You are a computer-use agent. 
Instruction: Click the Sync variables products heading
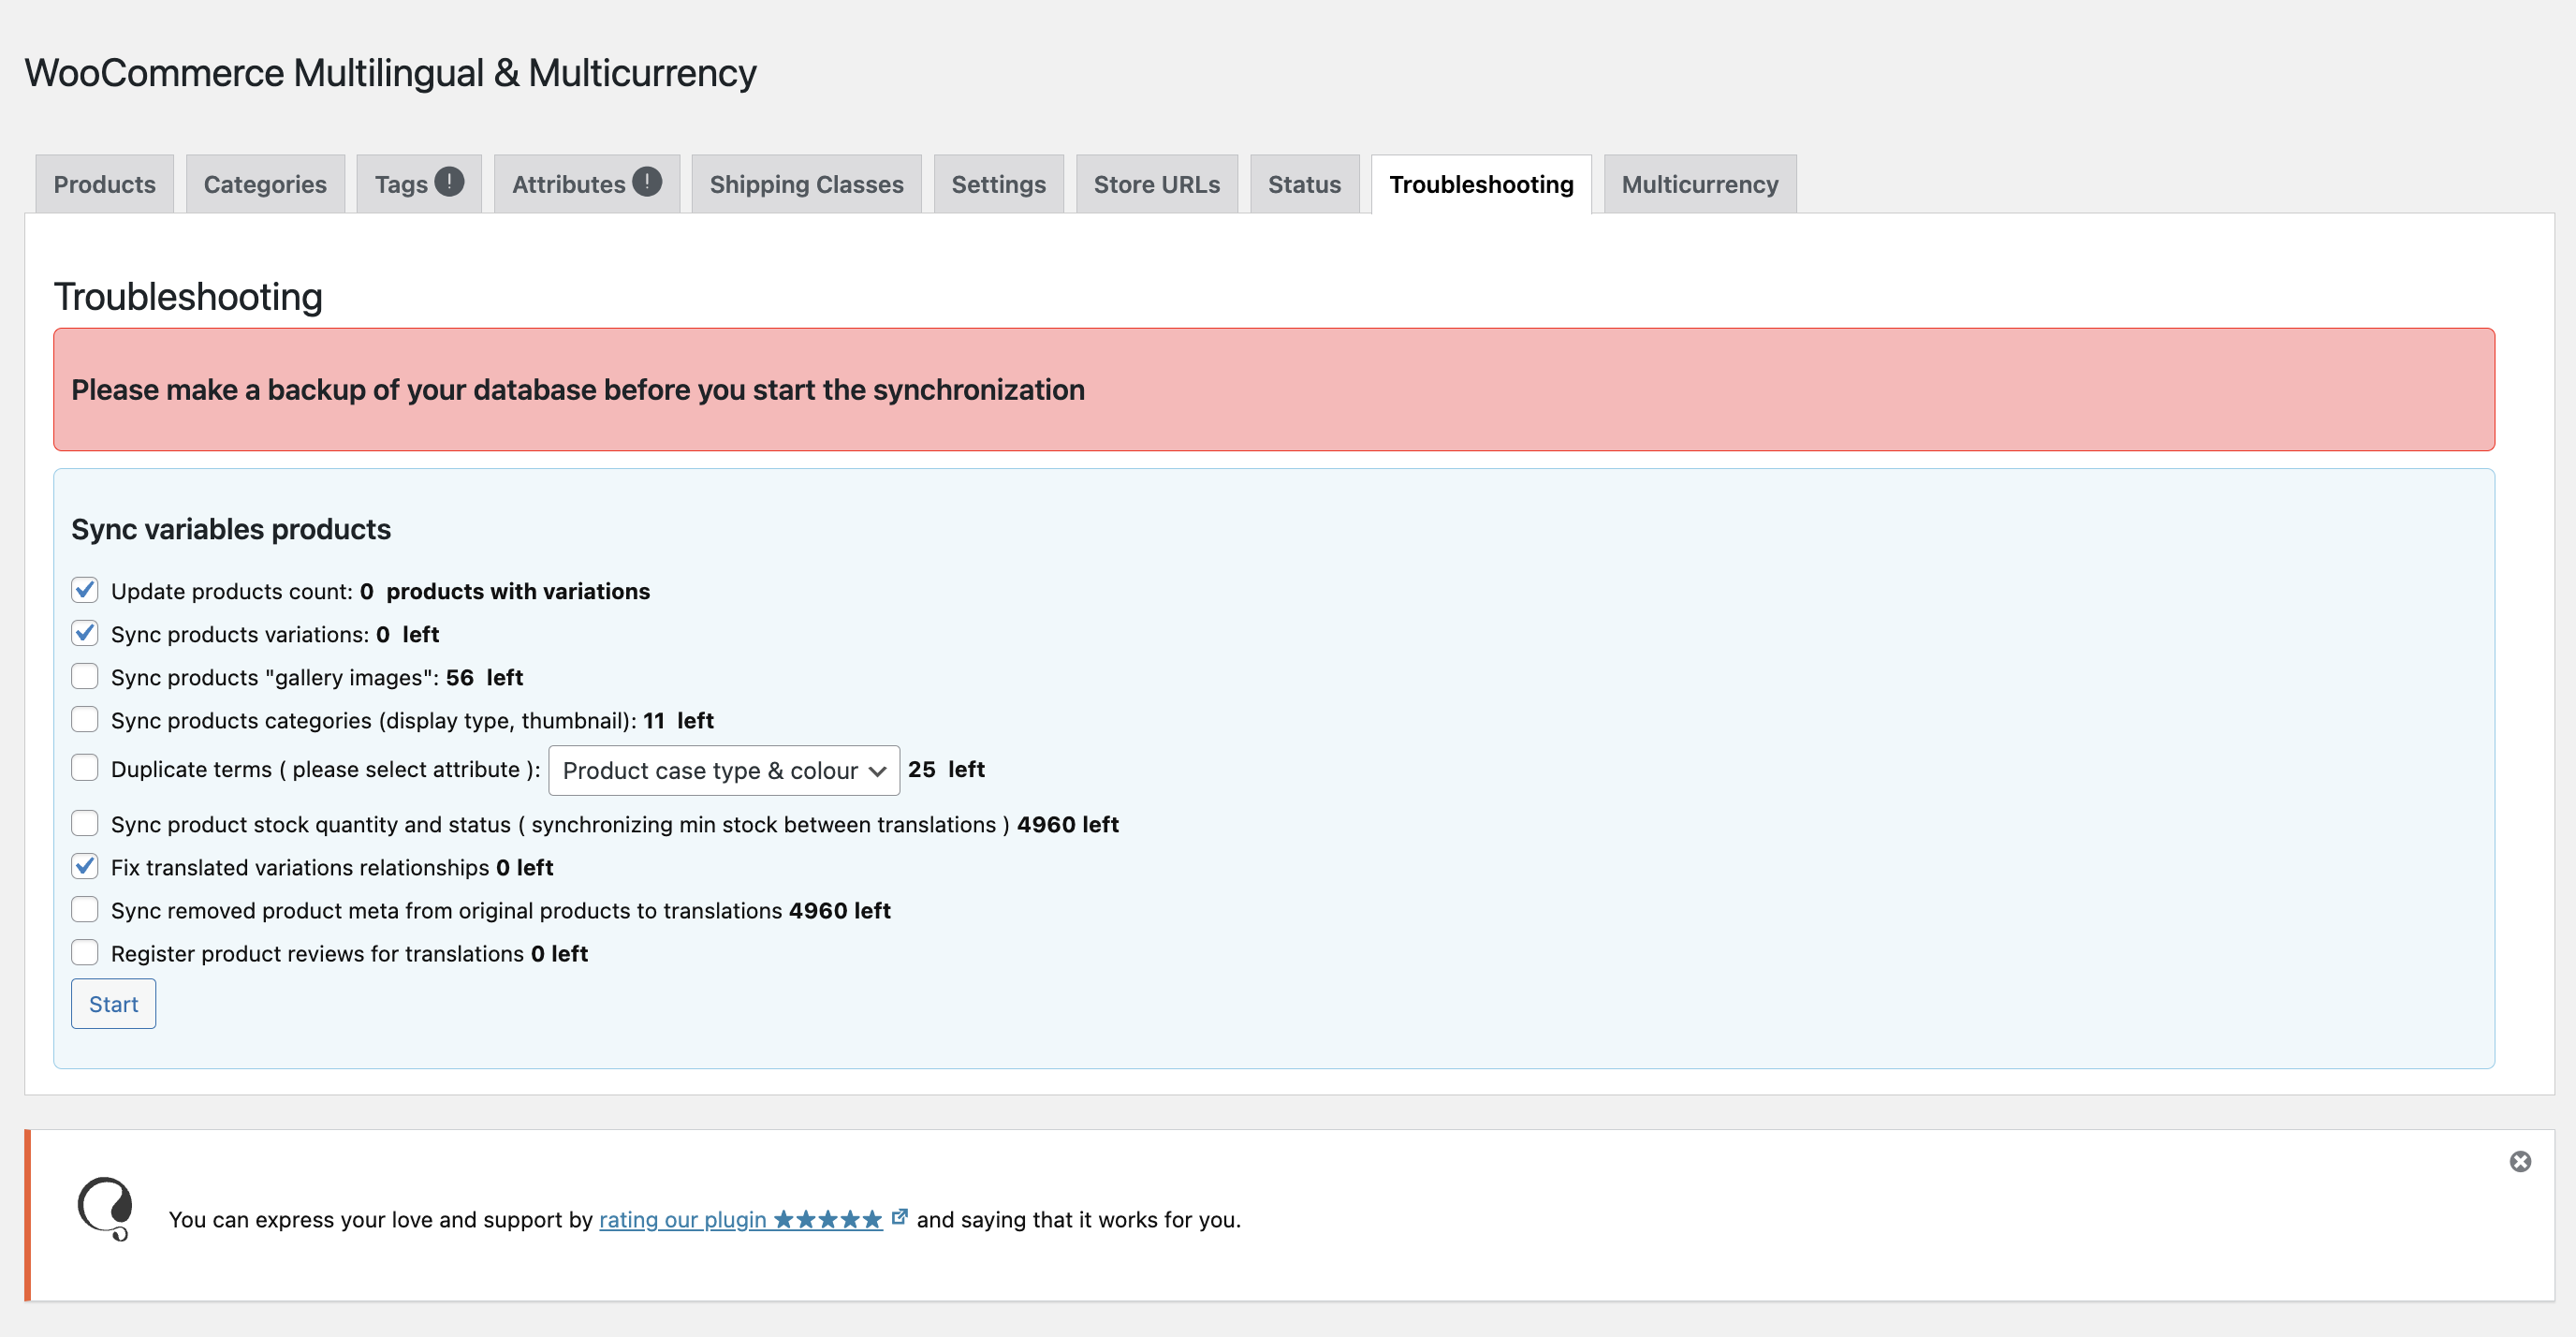pos(231,529)
